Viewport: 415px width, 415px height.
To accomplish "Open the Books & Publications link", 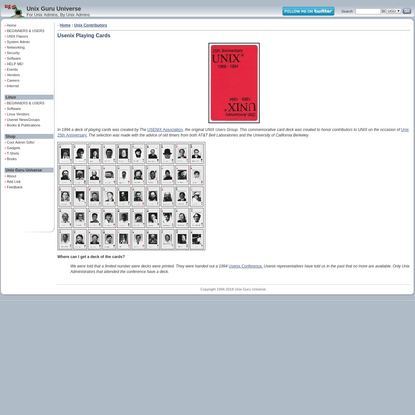I will point(23,125).
